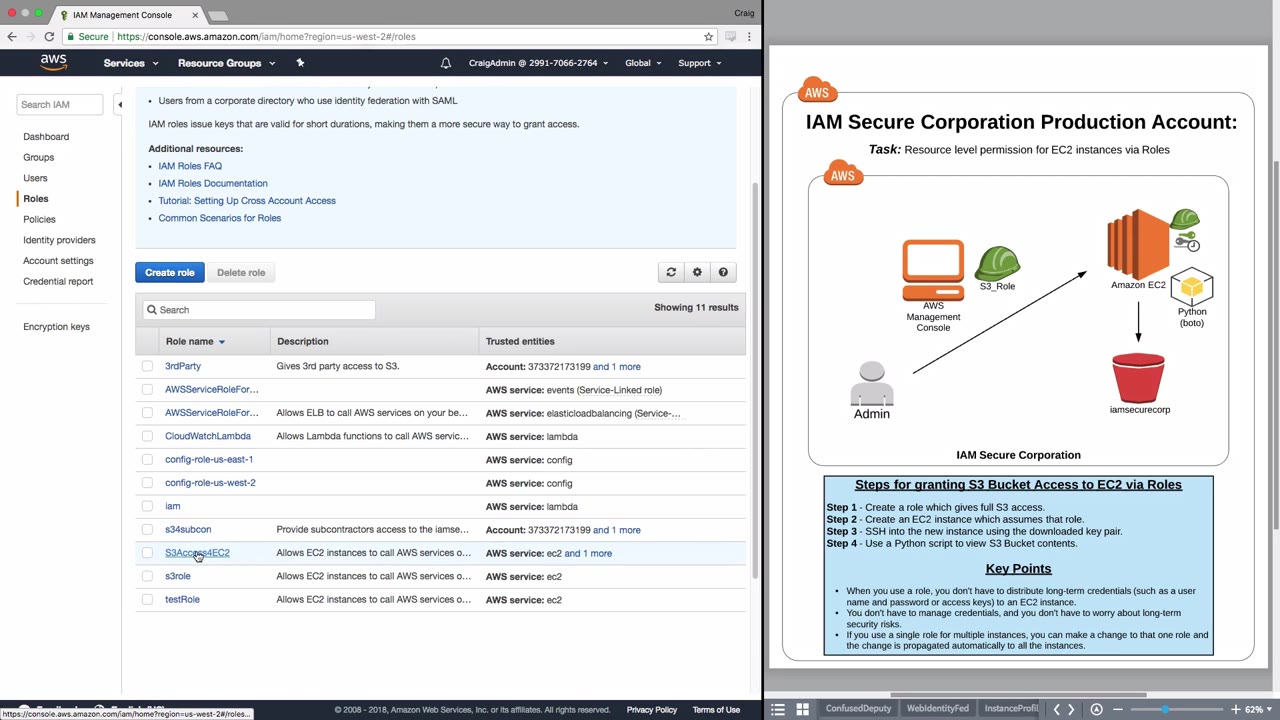The height and width of the screenshot is (720, 1280).
Task: Navigate to Users in the sidebar
Action: [35, 178]
